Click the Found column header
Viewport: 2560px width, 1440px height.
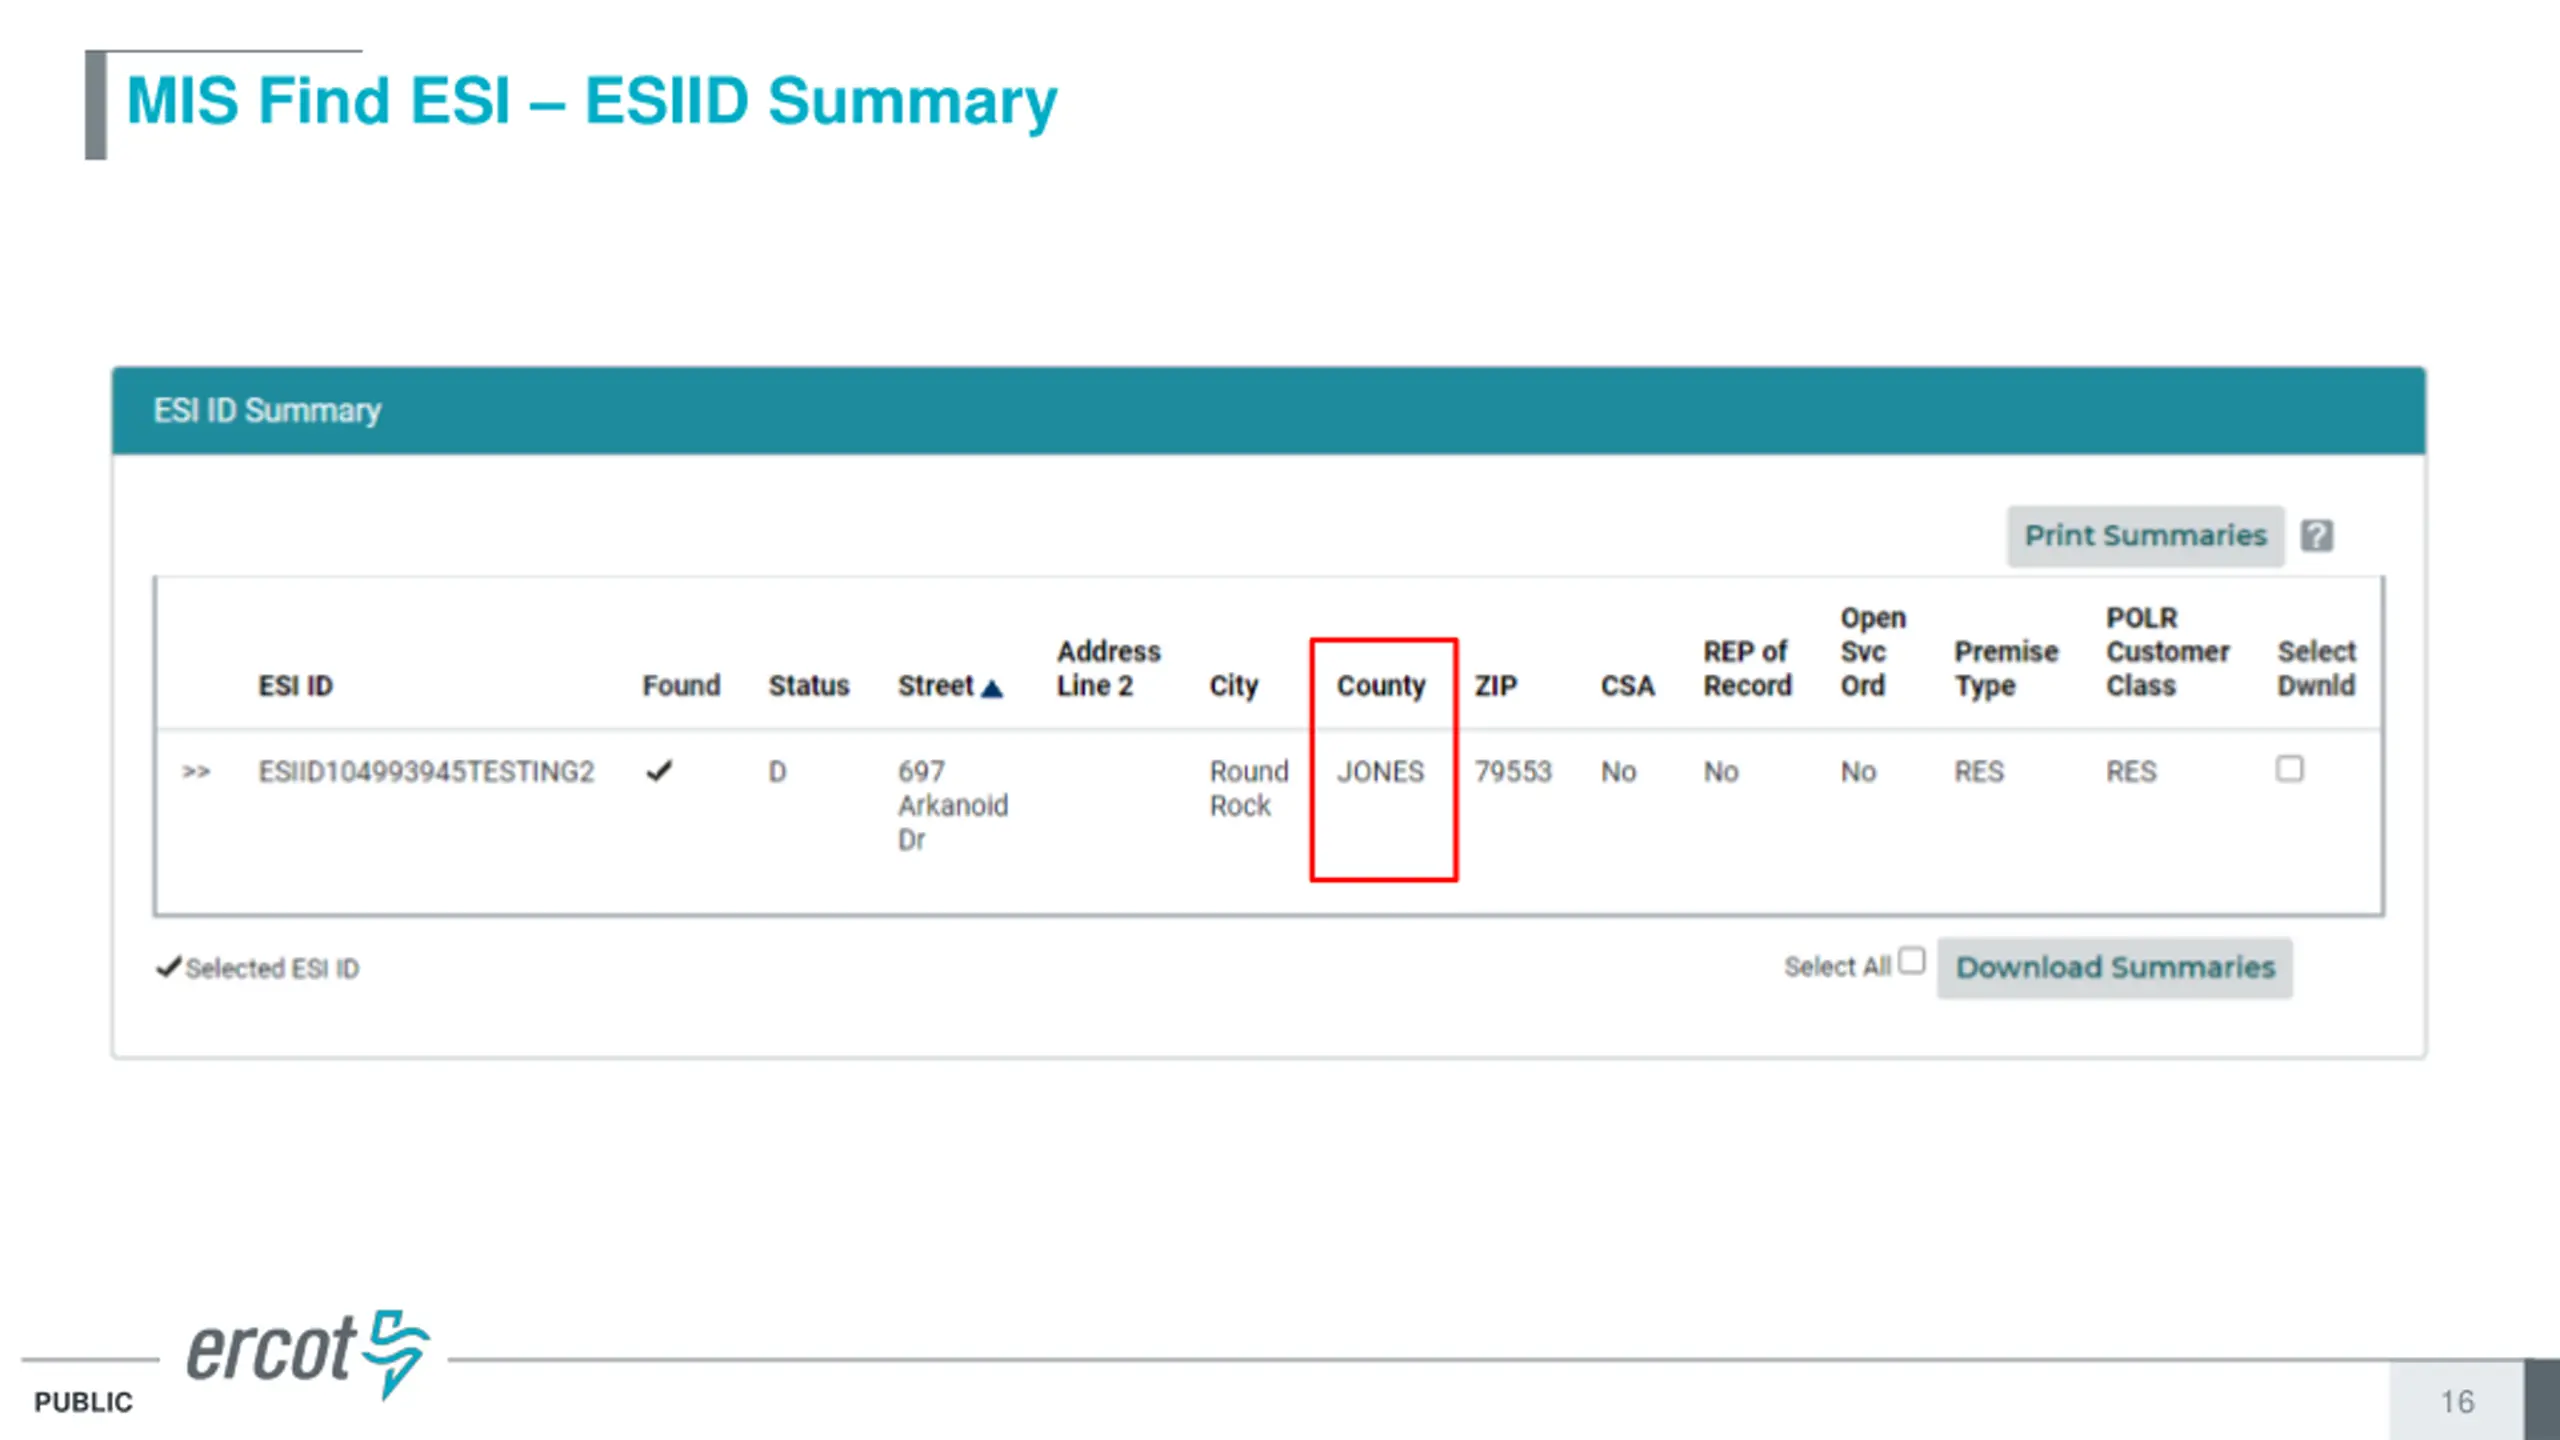coord(681,686)
